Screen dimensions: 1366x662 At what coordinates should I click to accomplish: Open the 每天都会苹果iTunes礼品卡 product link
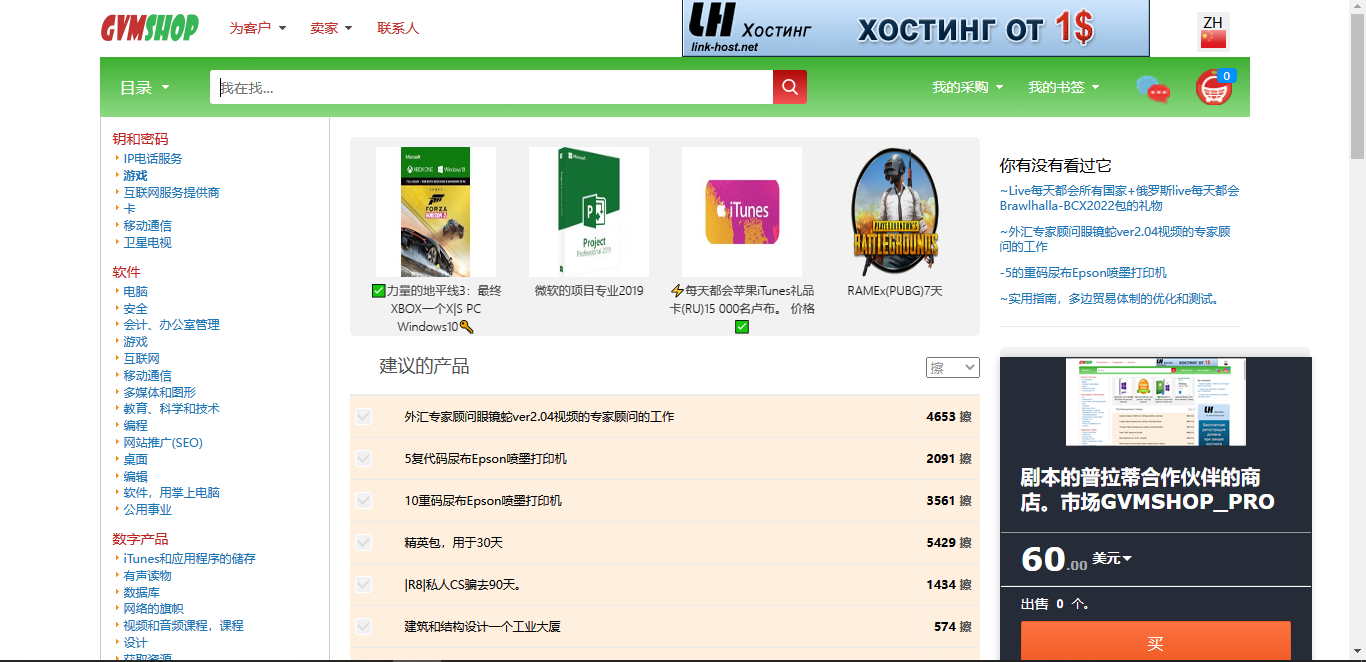pos(742,308)
